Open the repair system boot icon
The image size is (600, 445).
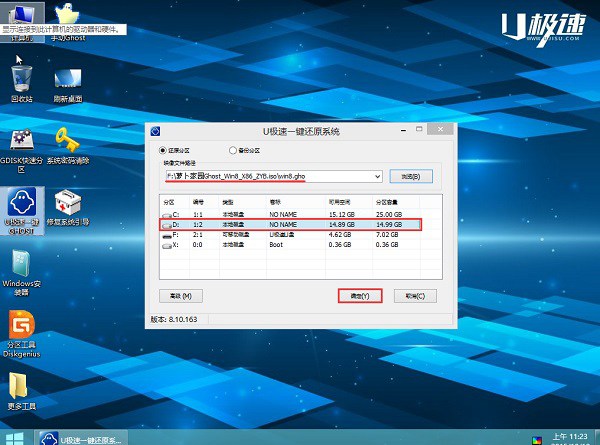(x=68, y=207)
